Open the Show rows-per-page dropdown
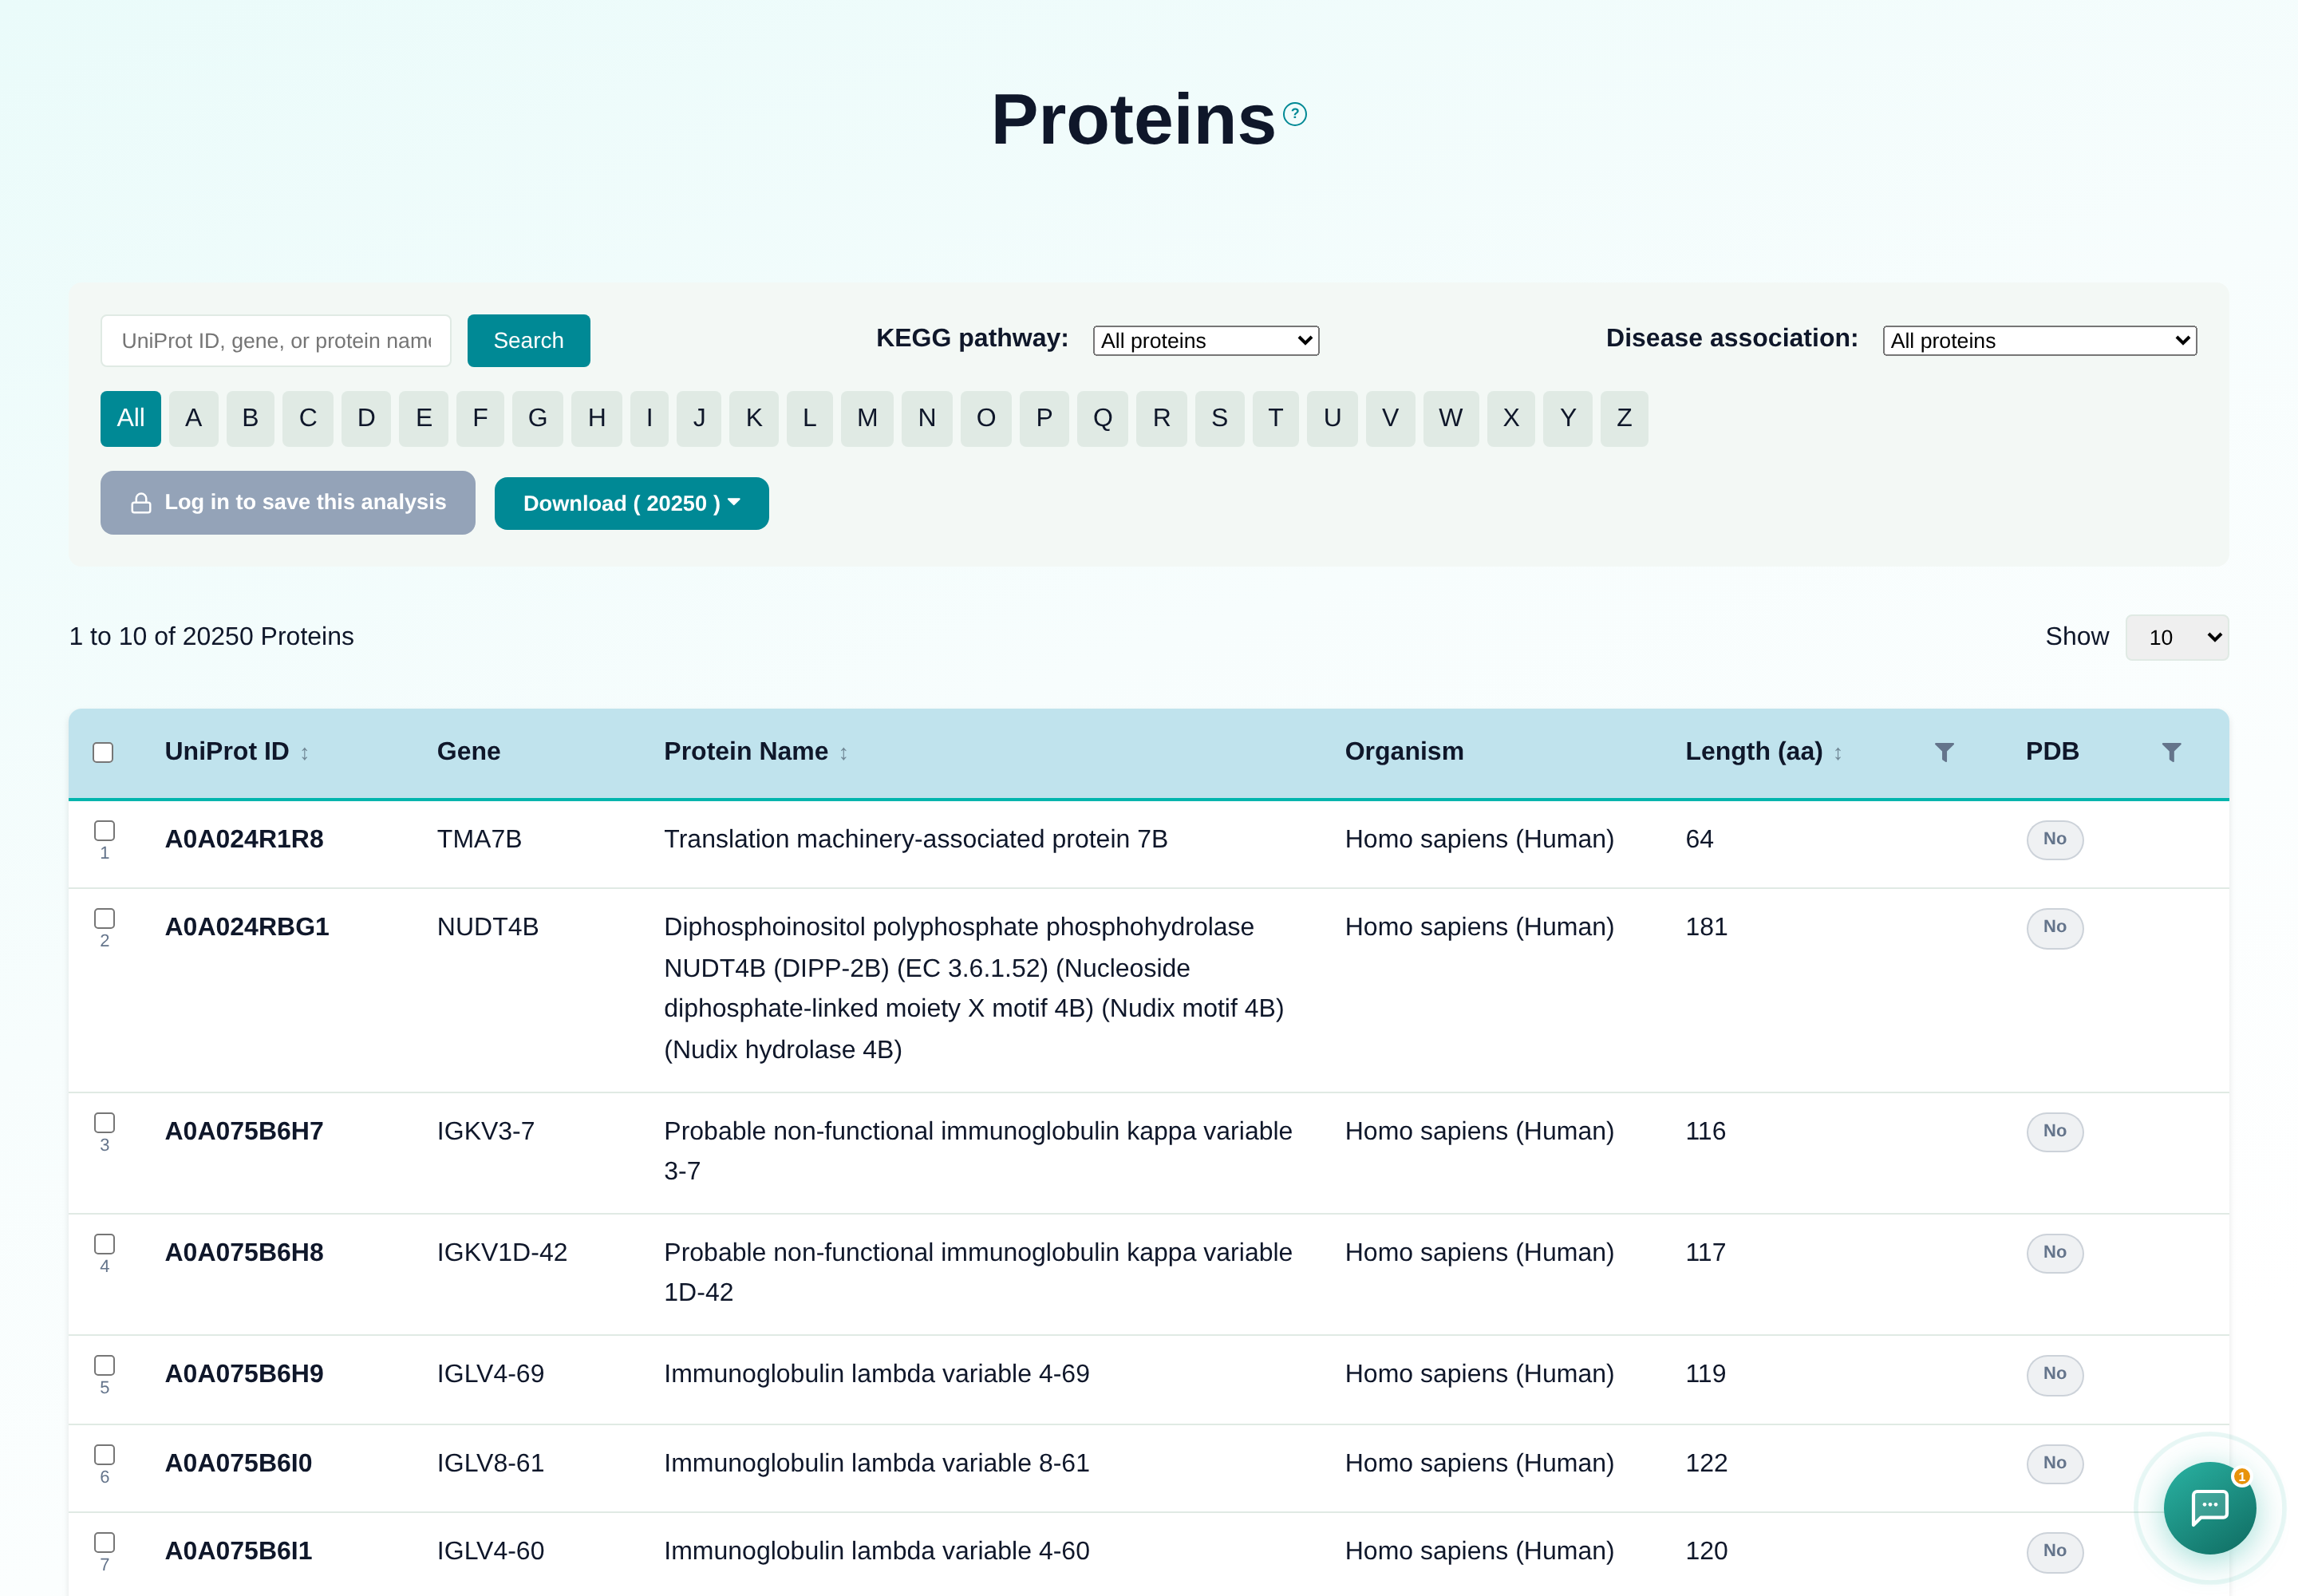This screenshot has width=2298, height=1596. click(2176, 637)
